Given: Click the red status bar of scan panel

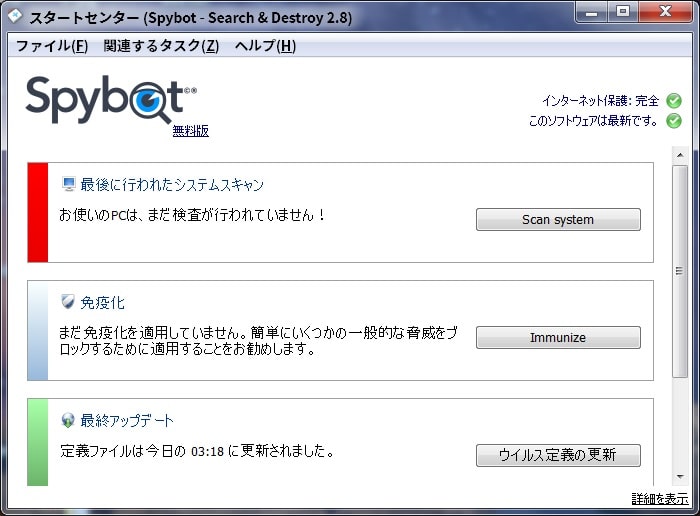Looking at the screenshot, I should [38, 212].
